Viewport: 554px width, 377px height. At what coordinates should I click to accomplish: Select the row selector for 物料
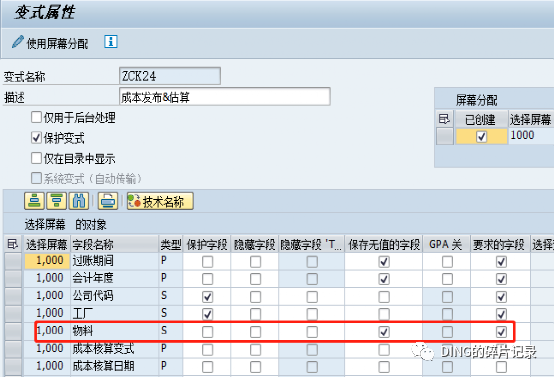13,331
